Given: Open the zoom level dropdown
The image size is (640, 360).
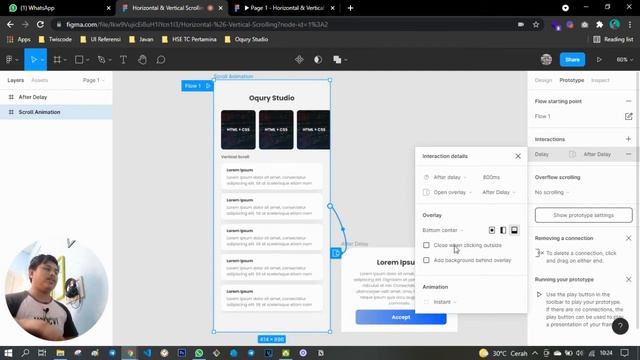Looking at the screenshot, I should pyautogui.click(x=624, y=60).
